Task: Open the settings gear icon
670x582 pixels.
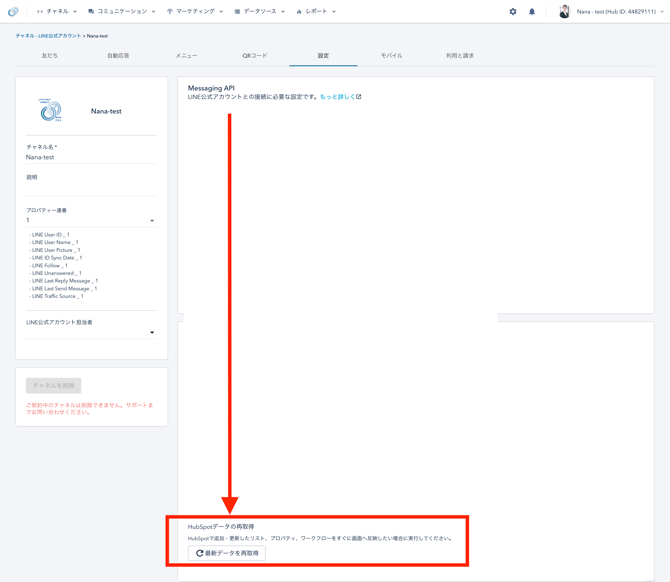Action: click(513, 12)
